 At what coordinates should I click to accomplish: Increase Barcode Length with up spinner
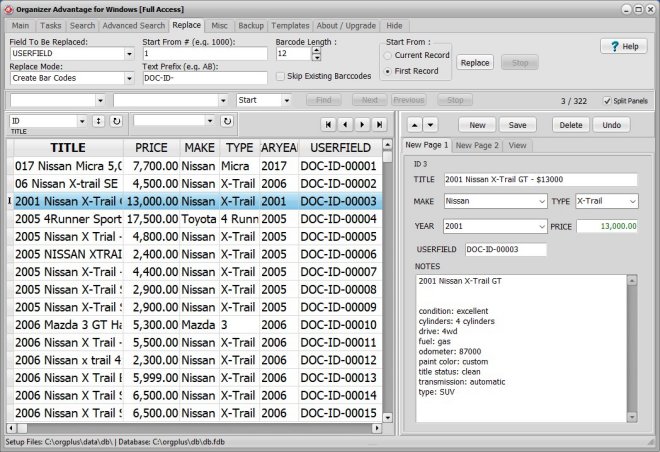[317, 50]
